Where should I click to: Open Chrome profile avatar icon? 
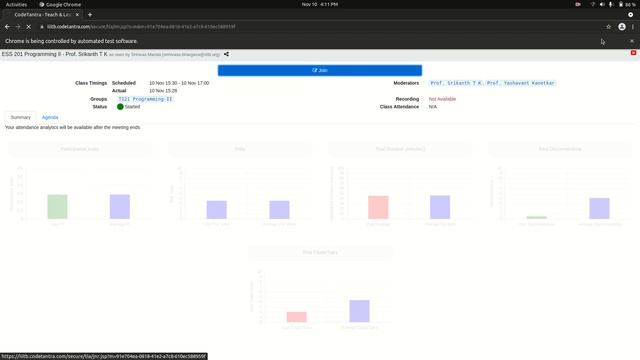(622, 27)
